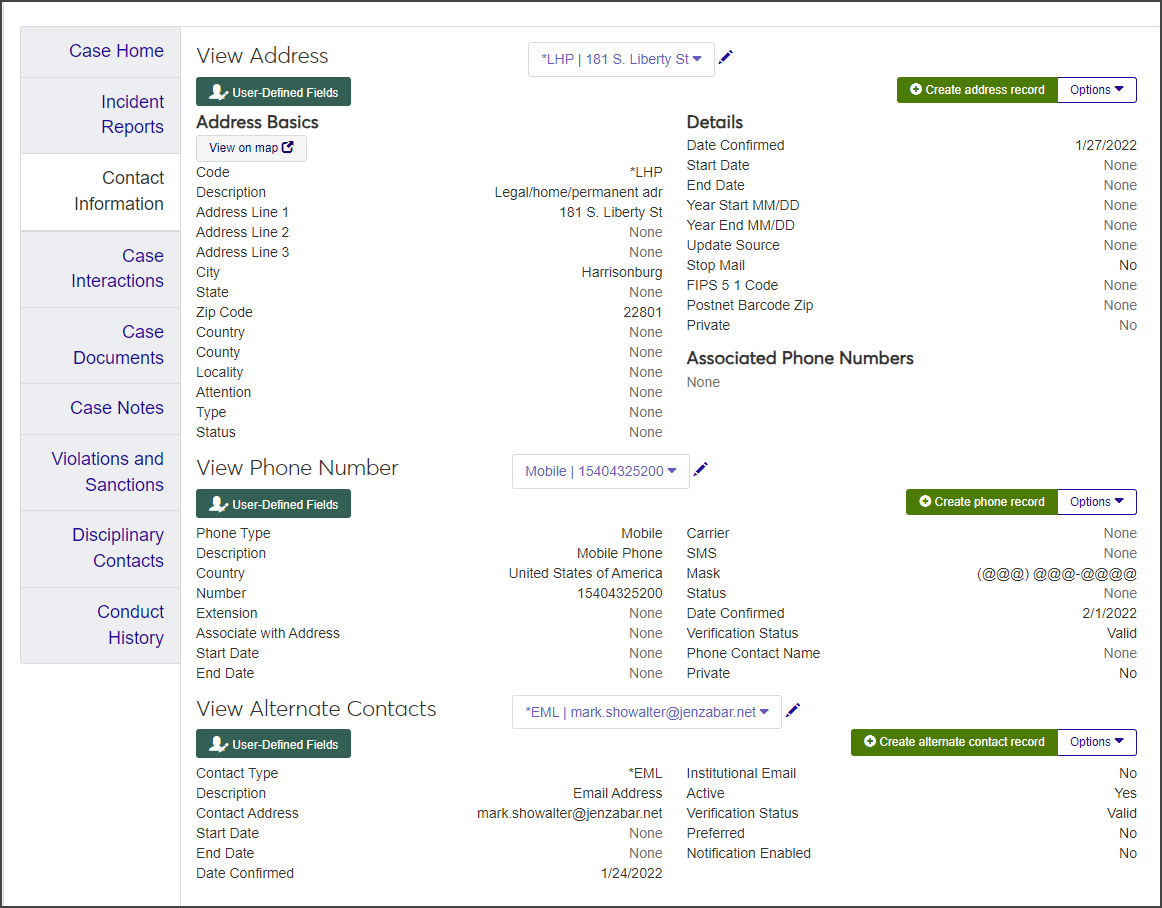Switch to Incident Reports tab
Image resolution: width=1162 pixels, height=908 pixels.
point(132,114)
